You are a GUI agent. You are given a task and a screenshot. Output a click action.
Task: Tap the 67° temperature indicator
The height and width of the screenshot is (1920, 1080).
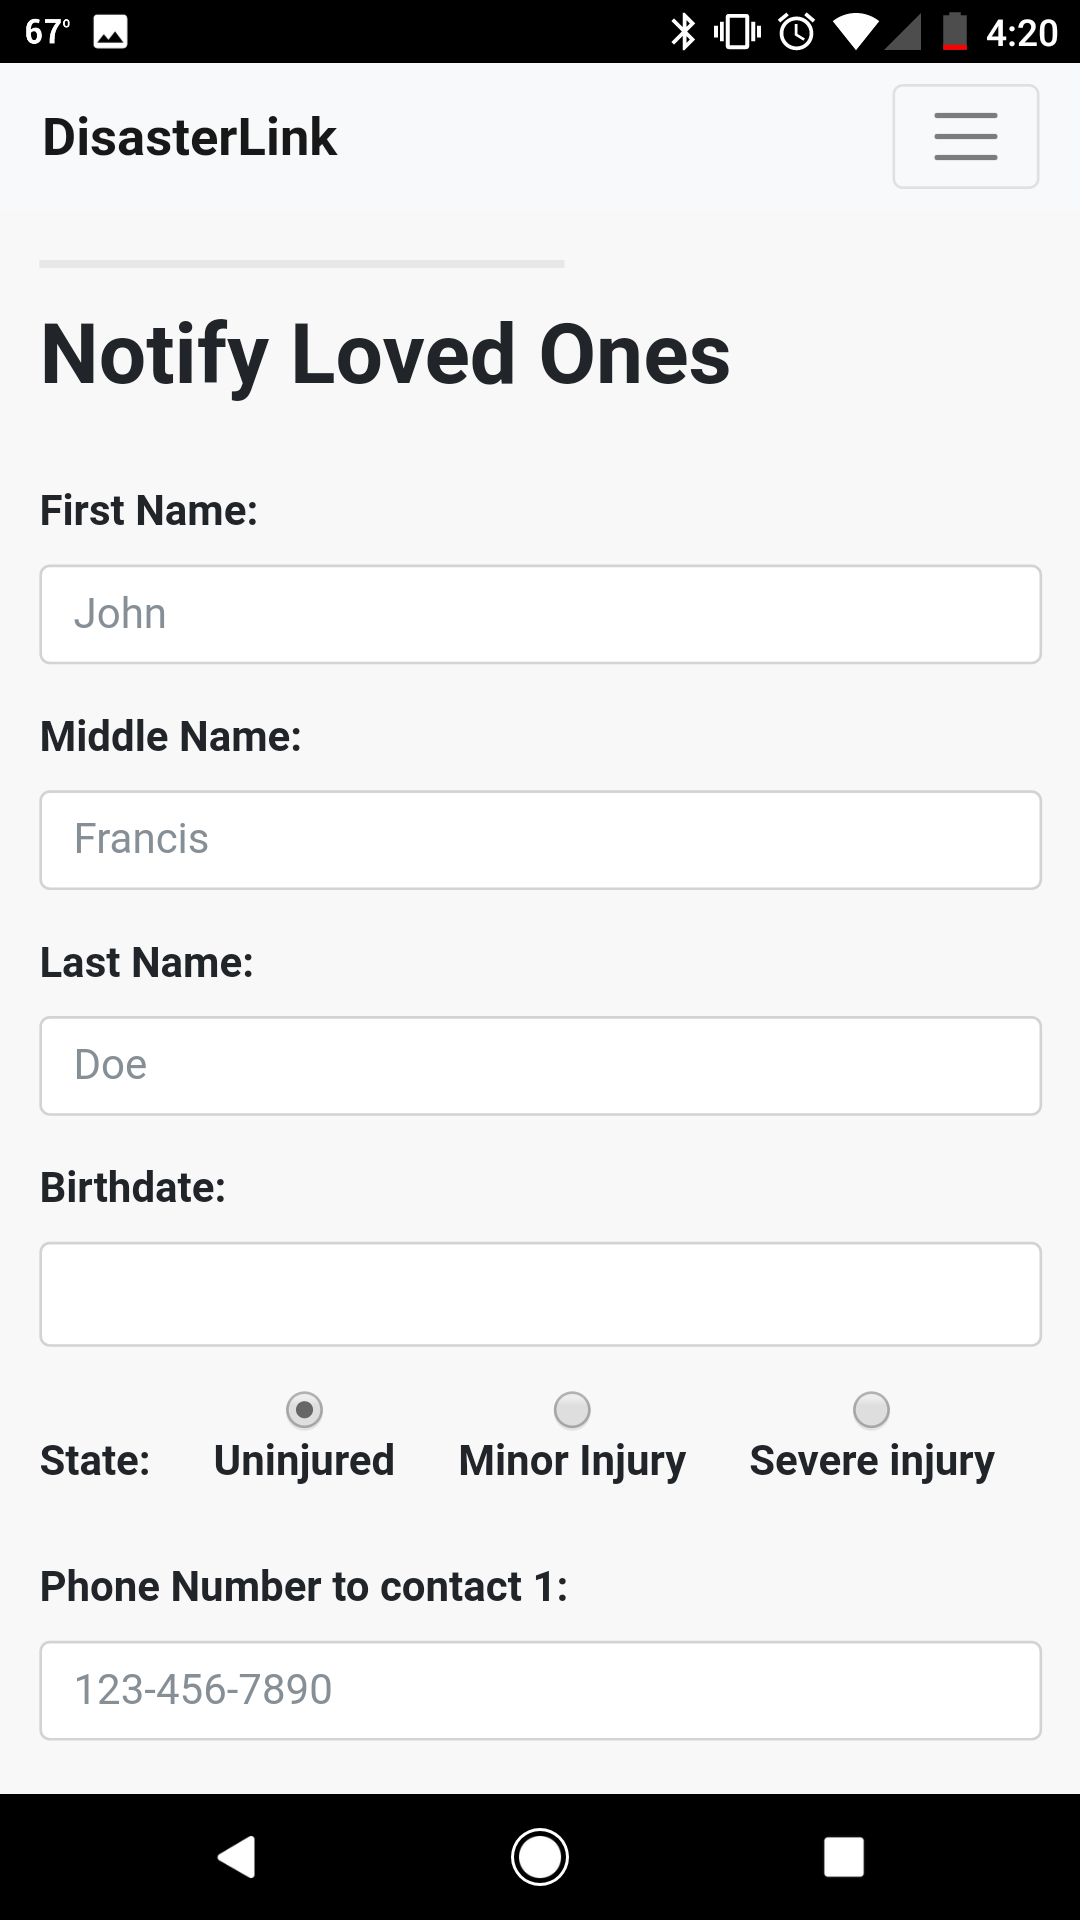(x=47, y=33)
